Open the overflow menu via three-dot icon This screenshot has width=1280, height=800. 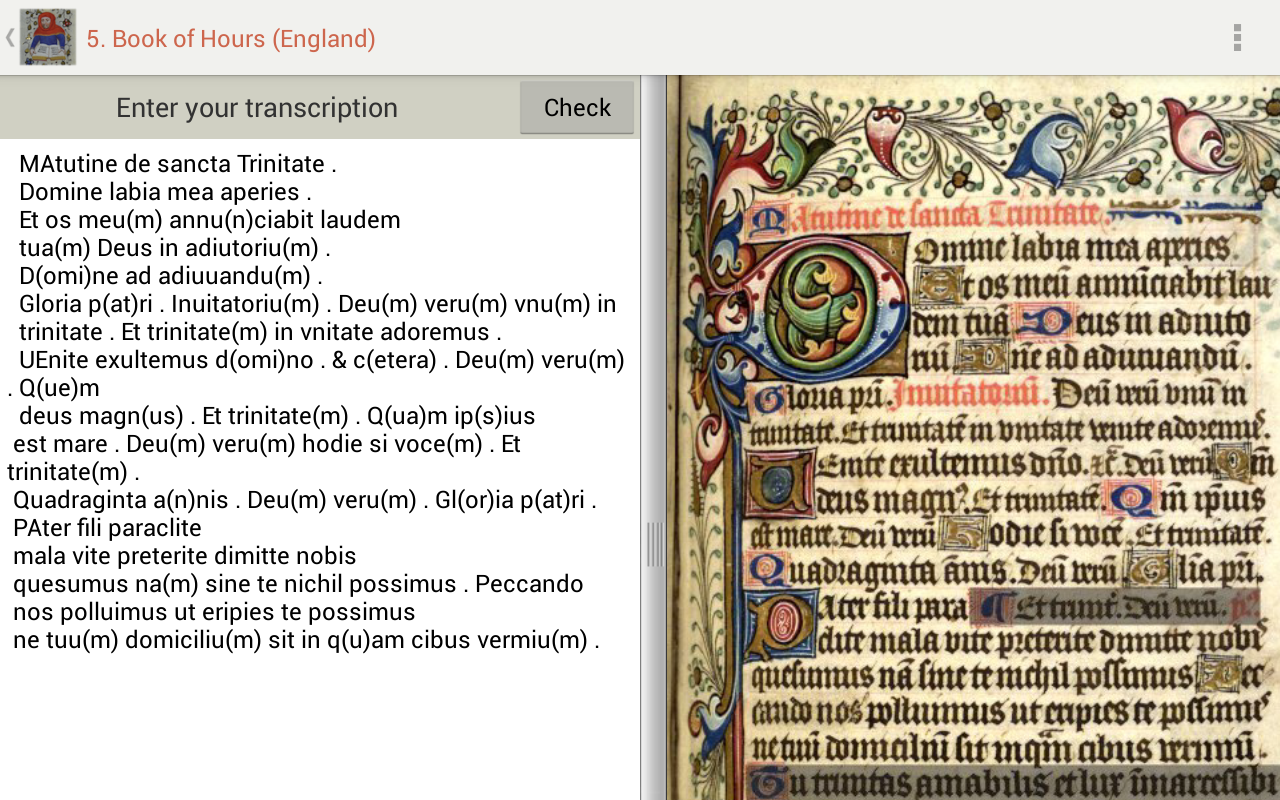tap(1238, 37)
